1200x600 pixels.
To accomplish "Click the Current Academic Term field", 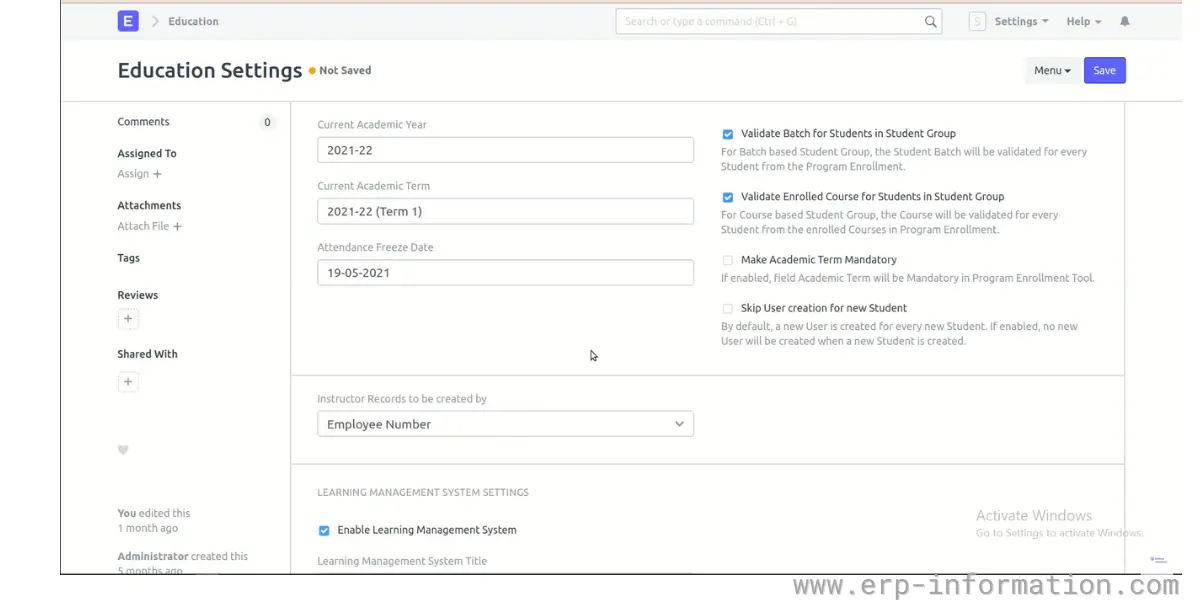I will pos(505,211).
